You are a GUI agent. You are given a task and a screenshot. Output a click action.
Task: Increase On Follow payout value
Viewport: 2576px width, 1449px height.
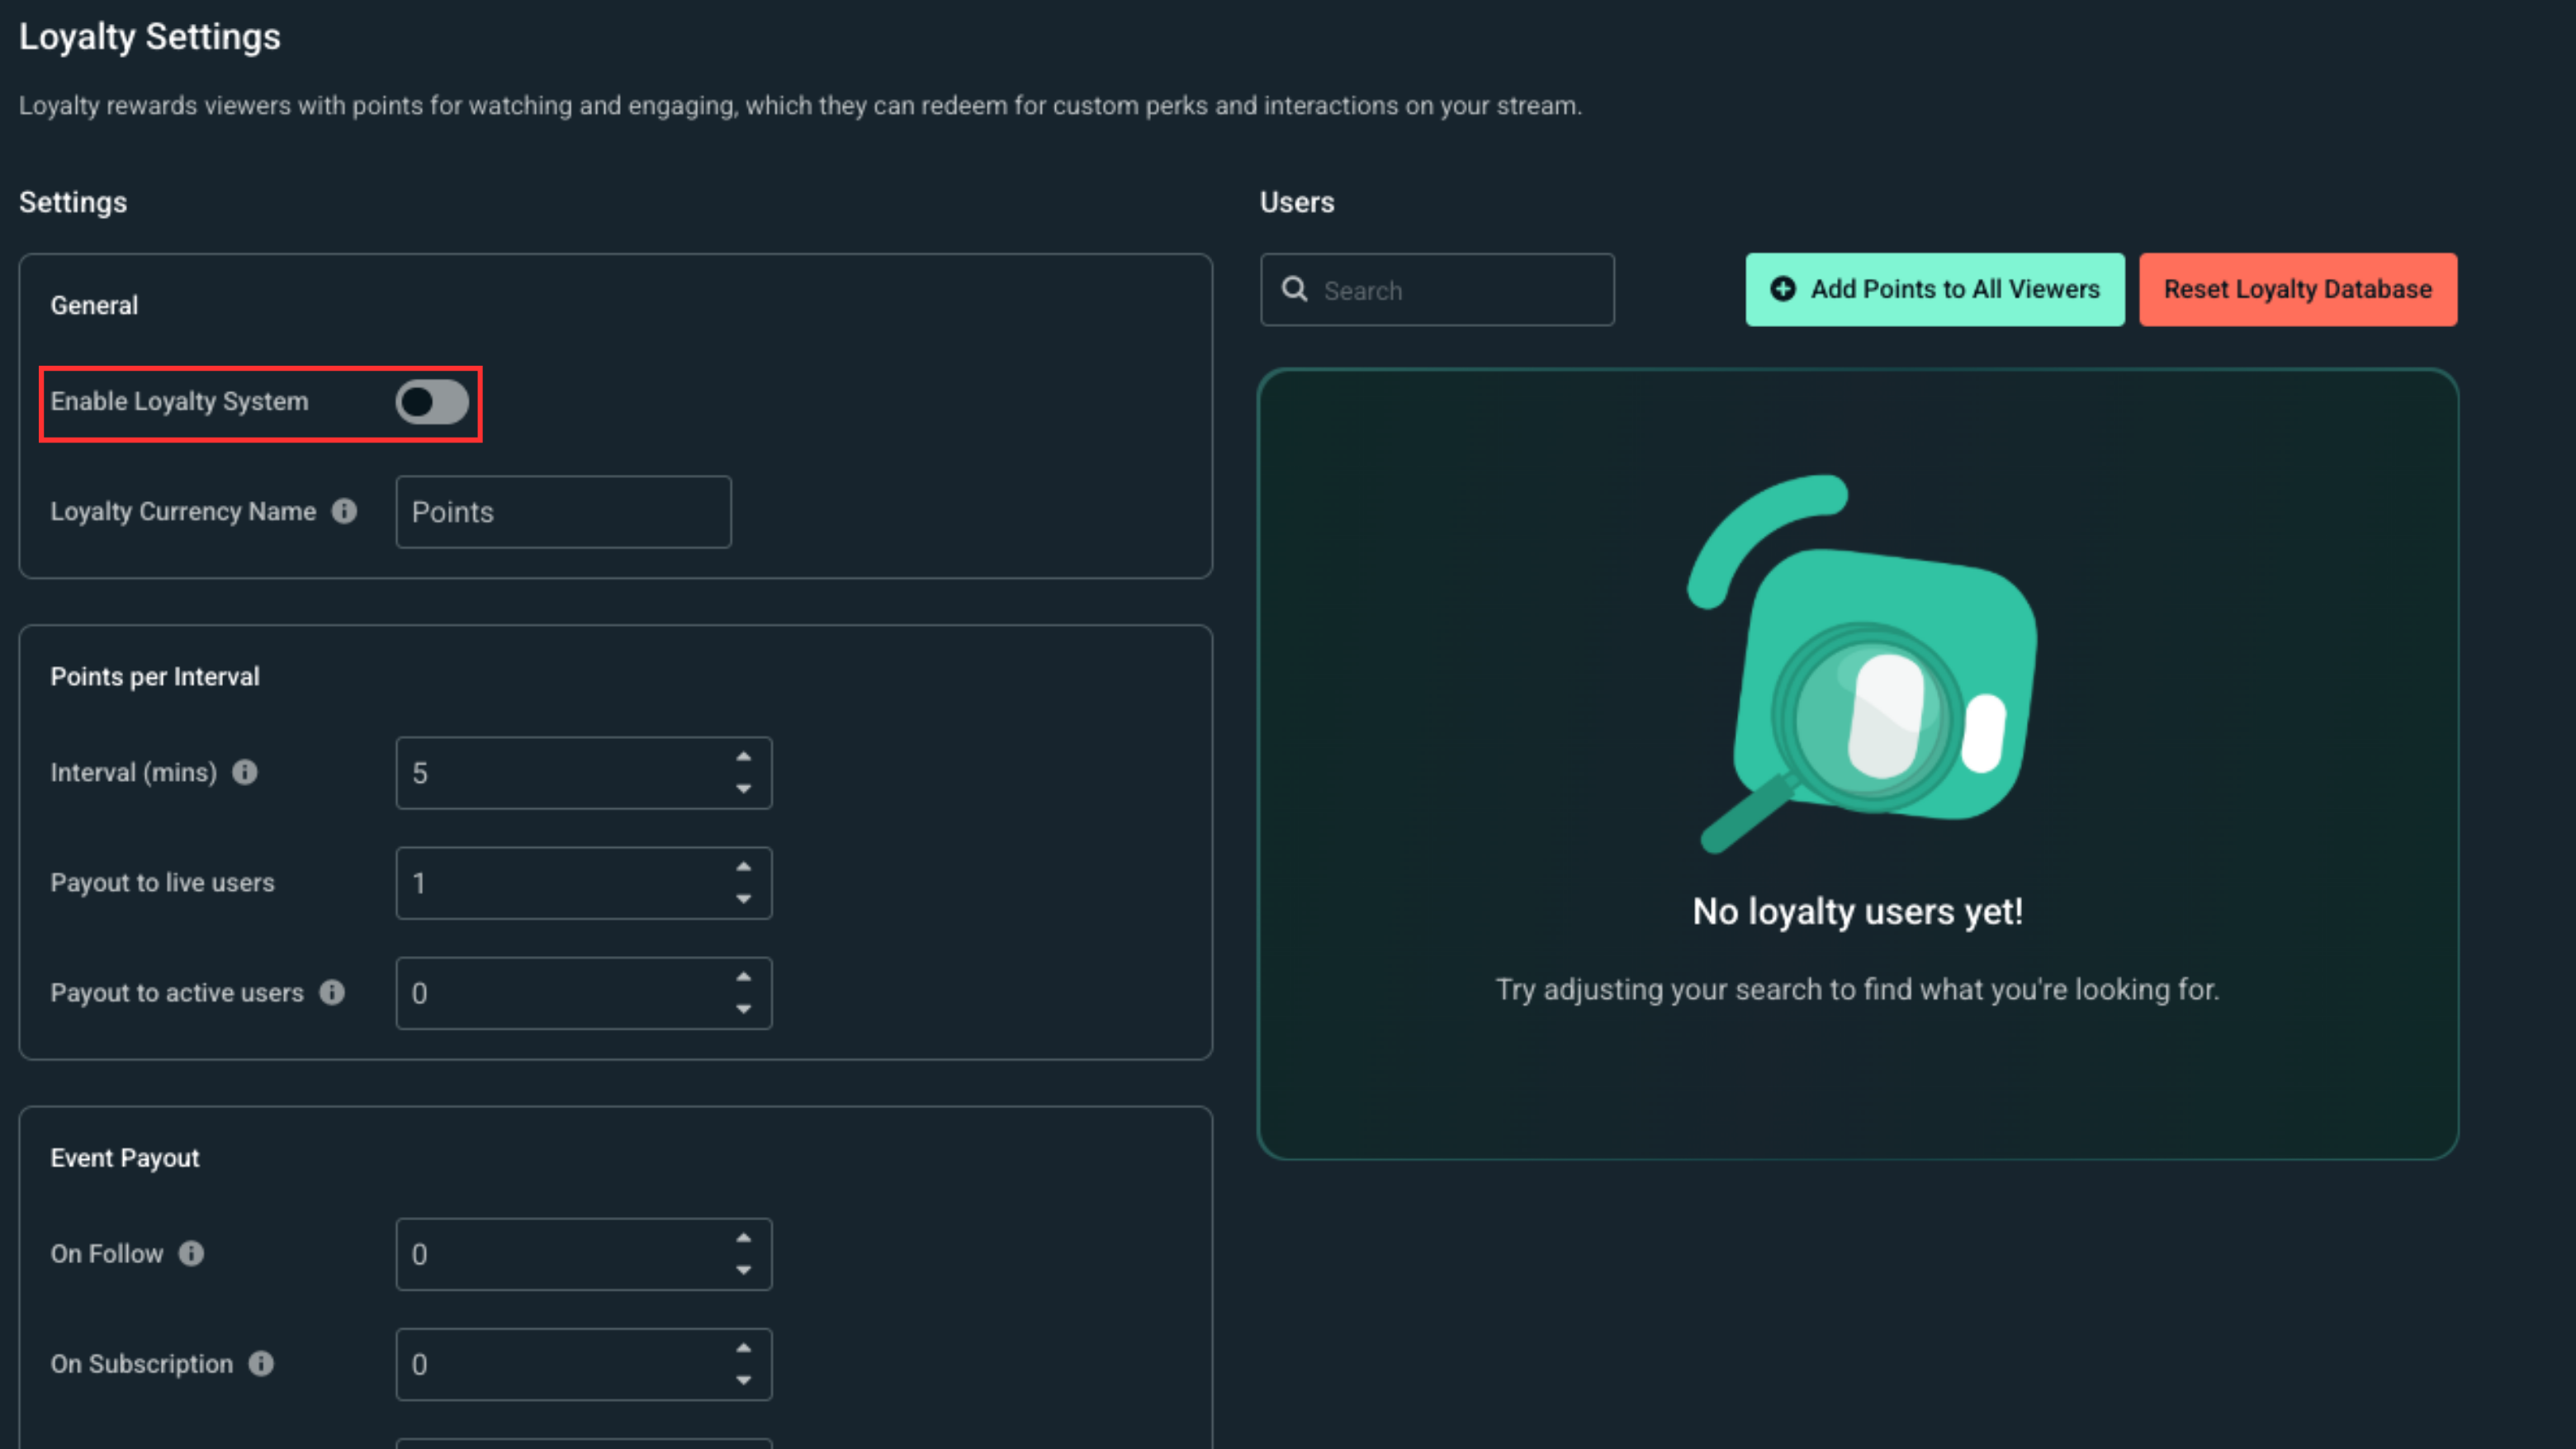743,1238
